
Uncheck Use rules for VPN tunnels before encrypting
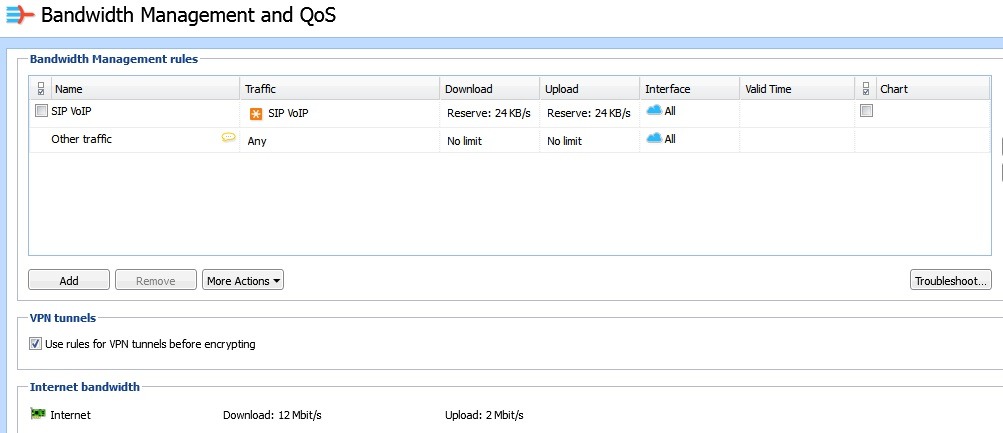coord(36,344)
